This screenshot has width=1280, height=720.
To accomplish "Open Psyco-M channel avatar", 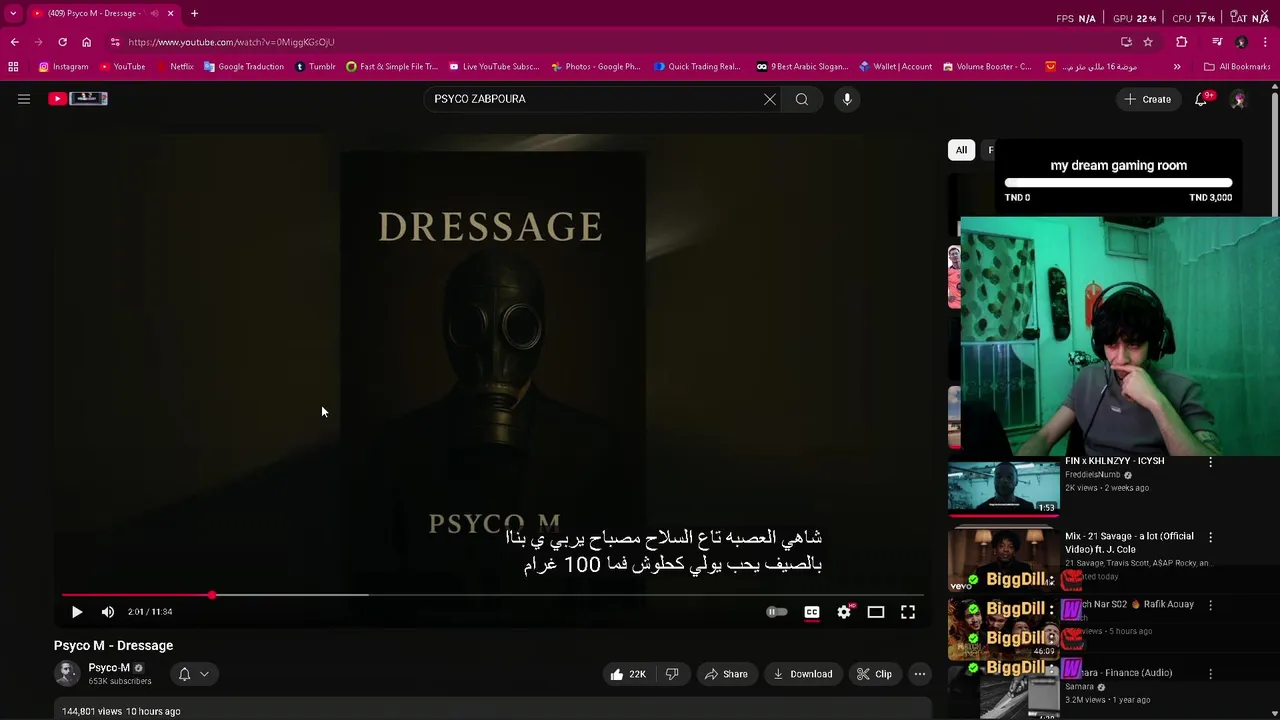I will pyautogui.click(x=67, y=674).
